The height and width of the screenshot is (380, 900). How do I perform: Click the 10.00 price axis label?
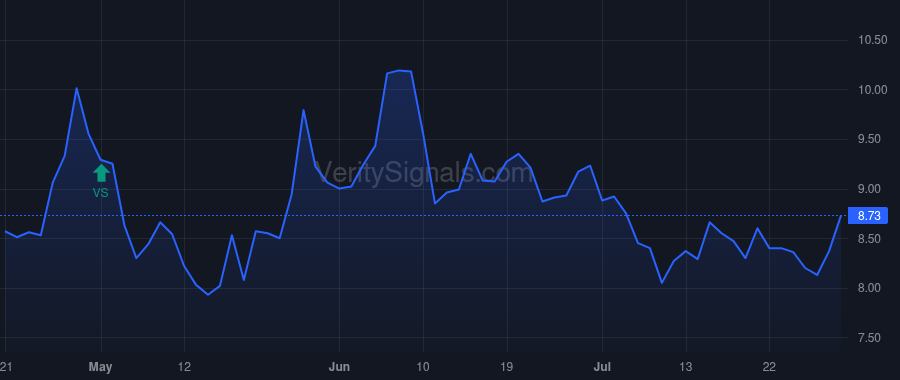pos(872,90)
